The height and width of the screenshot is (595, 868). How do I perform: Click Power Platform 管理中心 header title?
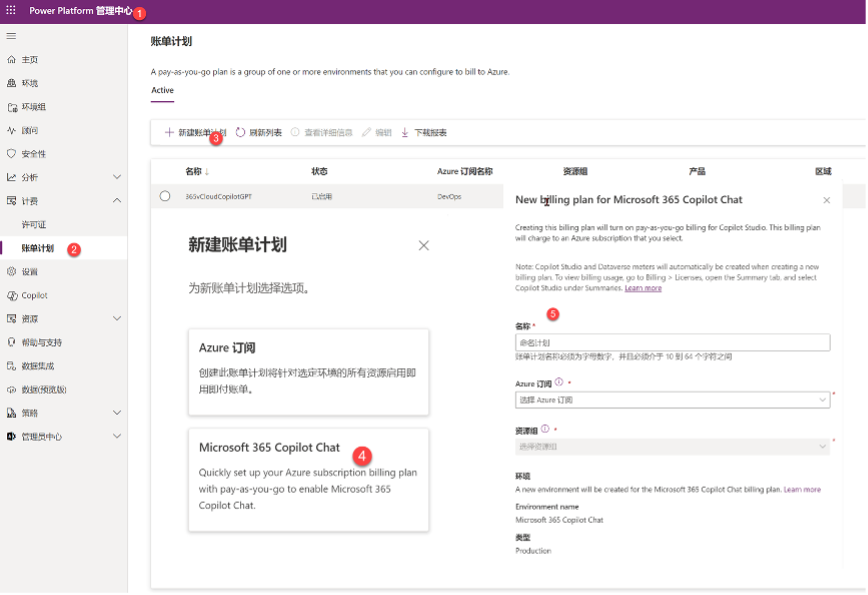point(81,11)
